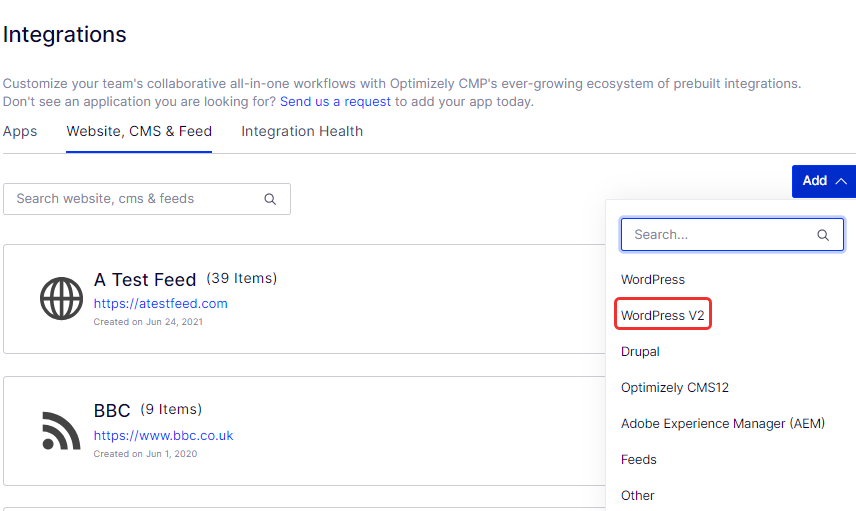Choose WordPress in the Add dropdown list

click(x=652, y=280)
